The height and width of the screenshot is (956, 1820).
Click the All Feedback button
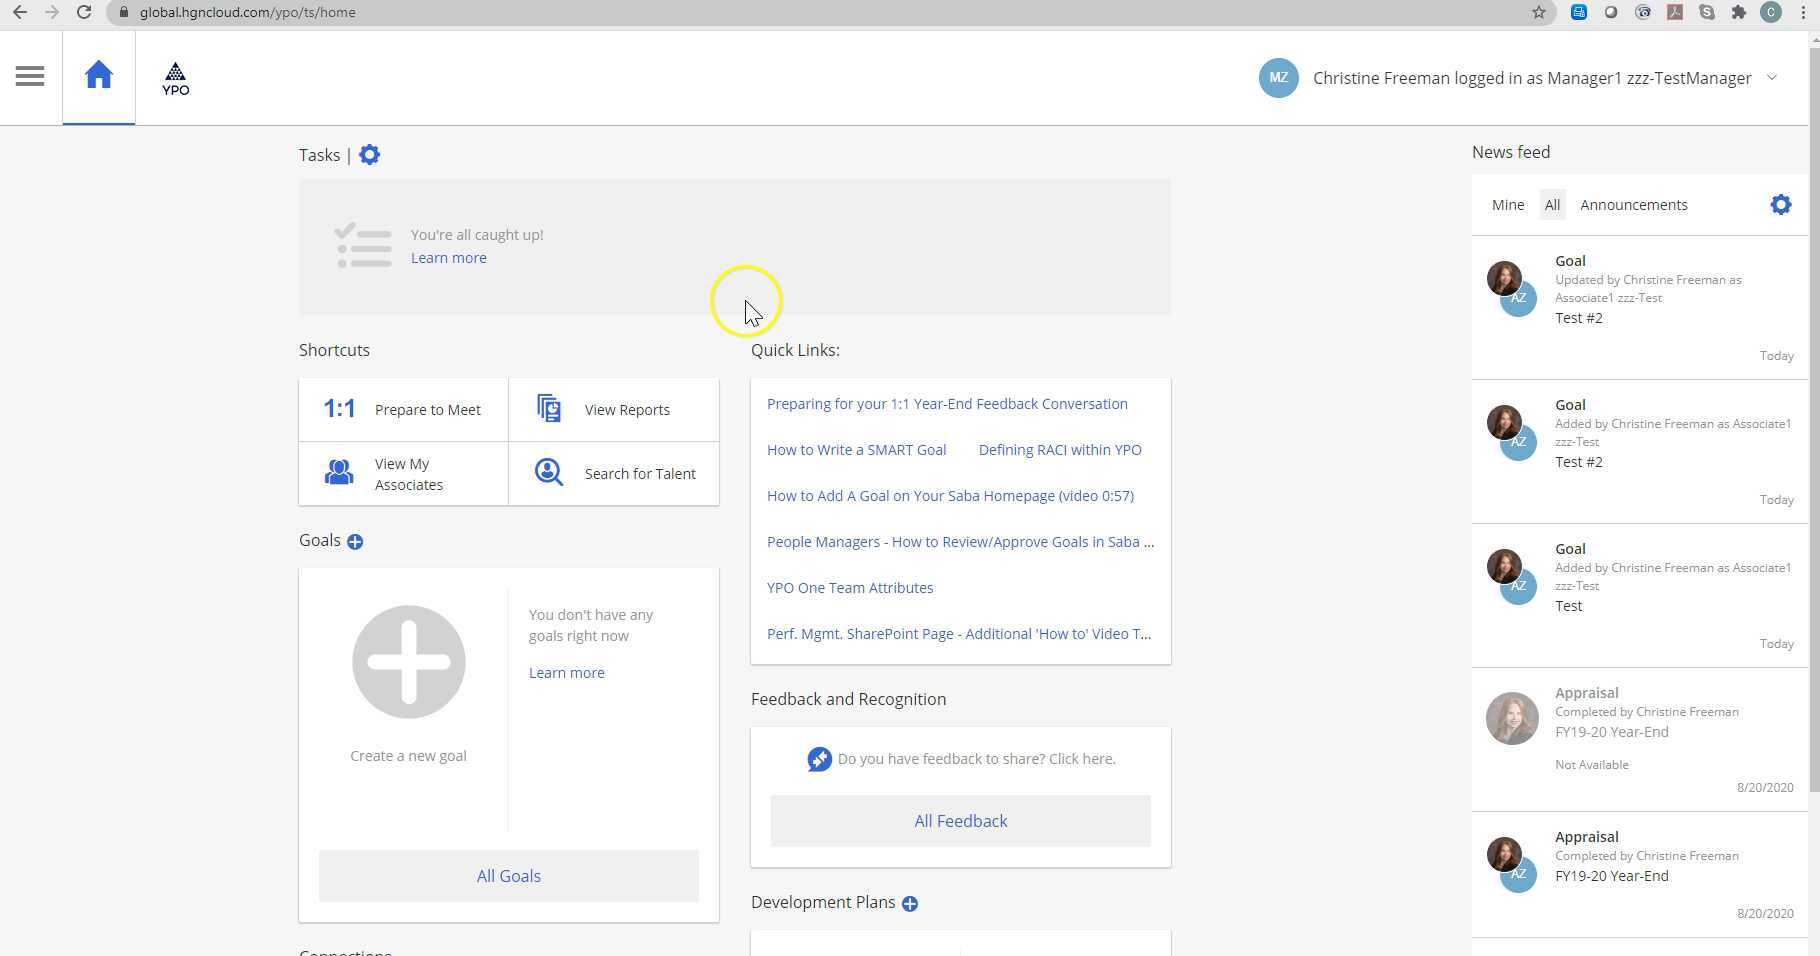pos(960,820)
